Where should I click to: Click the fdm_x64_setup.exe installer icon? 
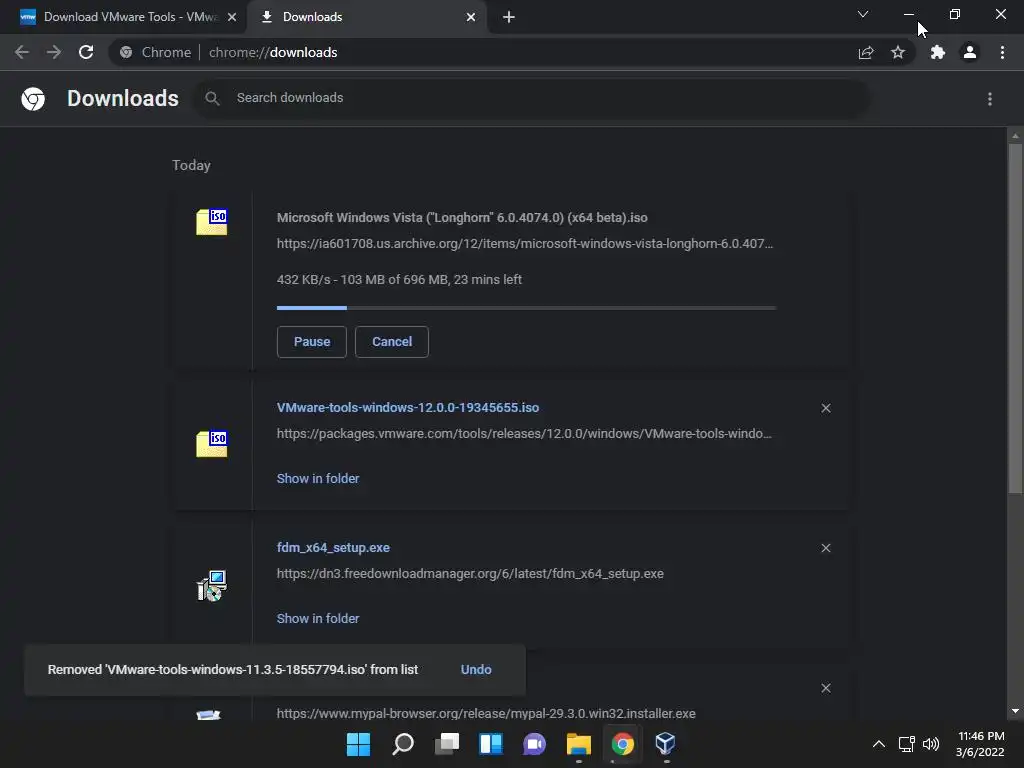pyautogui.click(x=212, y=585)
